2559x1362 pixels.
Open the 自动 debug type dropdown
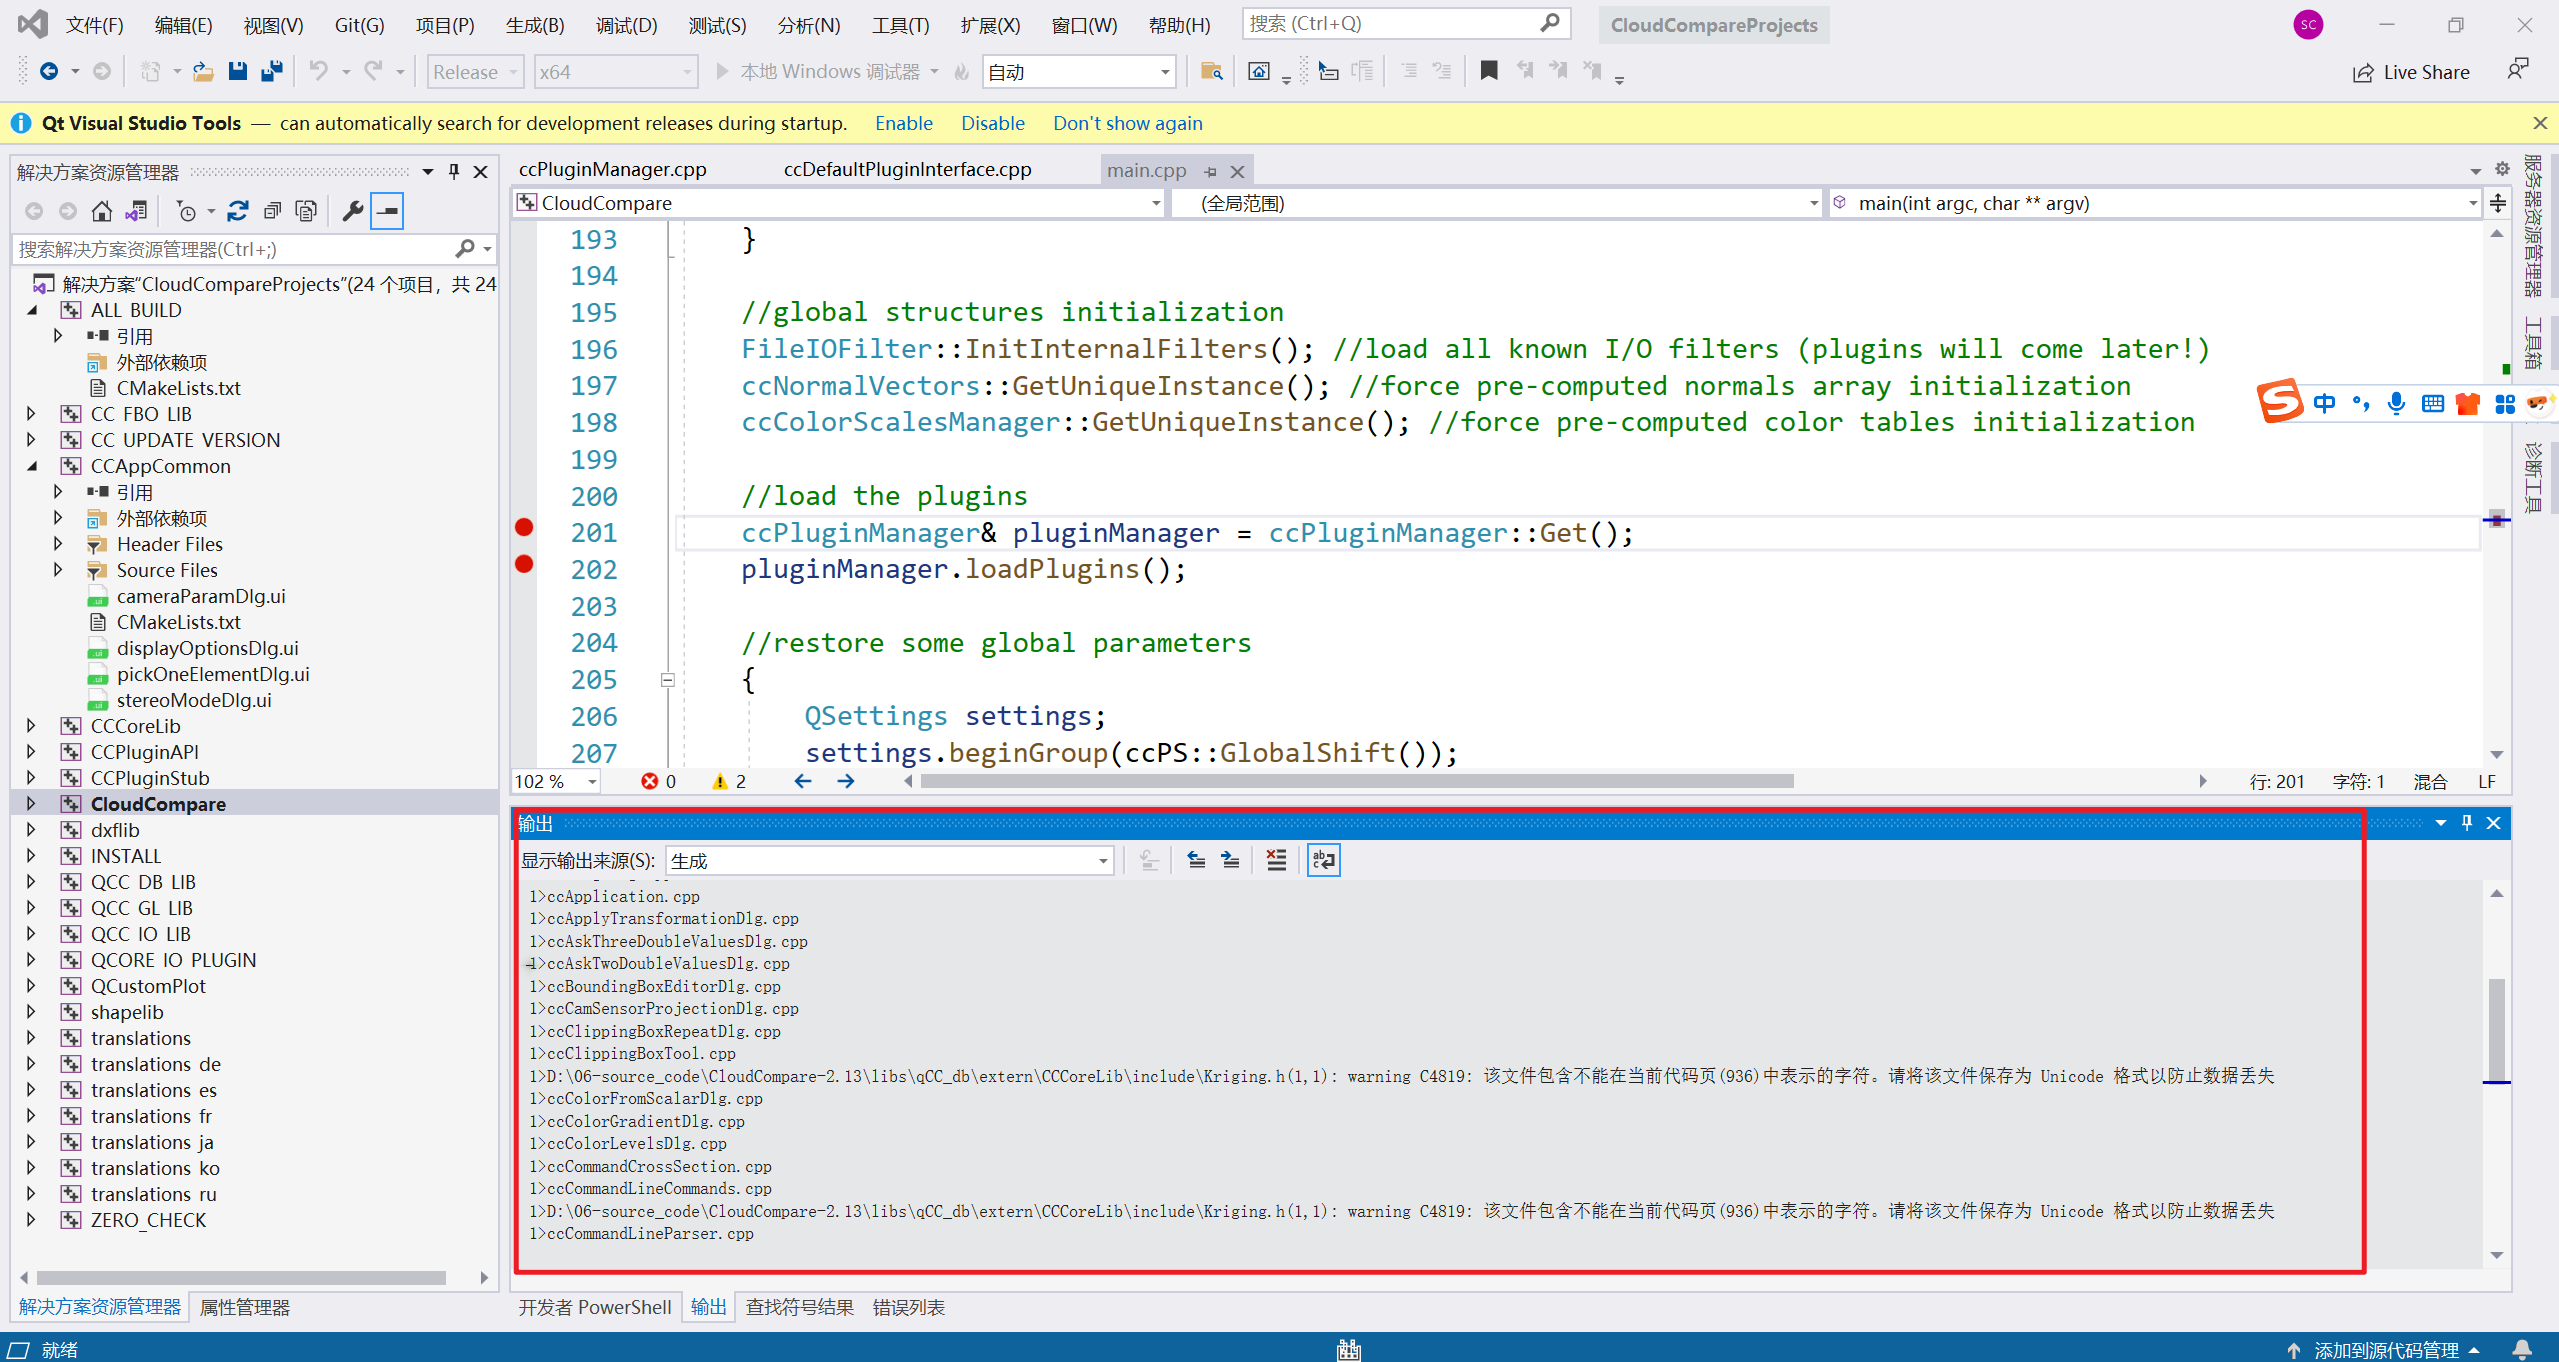click(x=1079, y=72)
